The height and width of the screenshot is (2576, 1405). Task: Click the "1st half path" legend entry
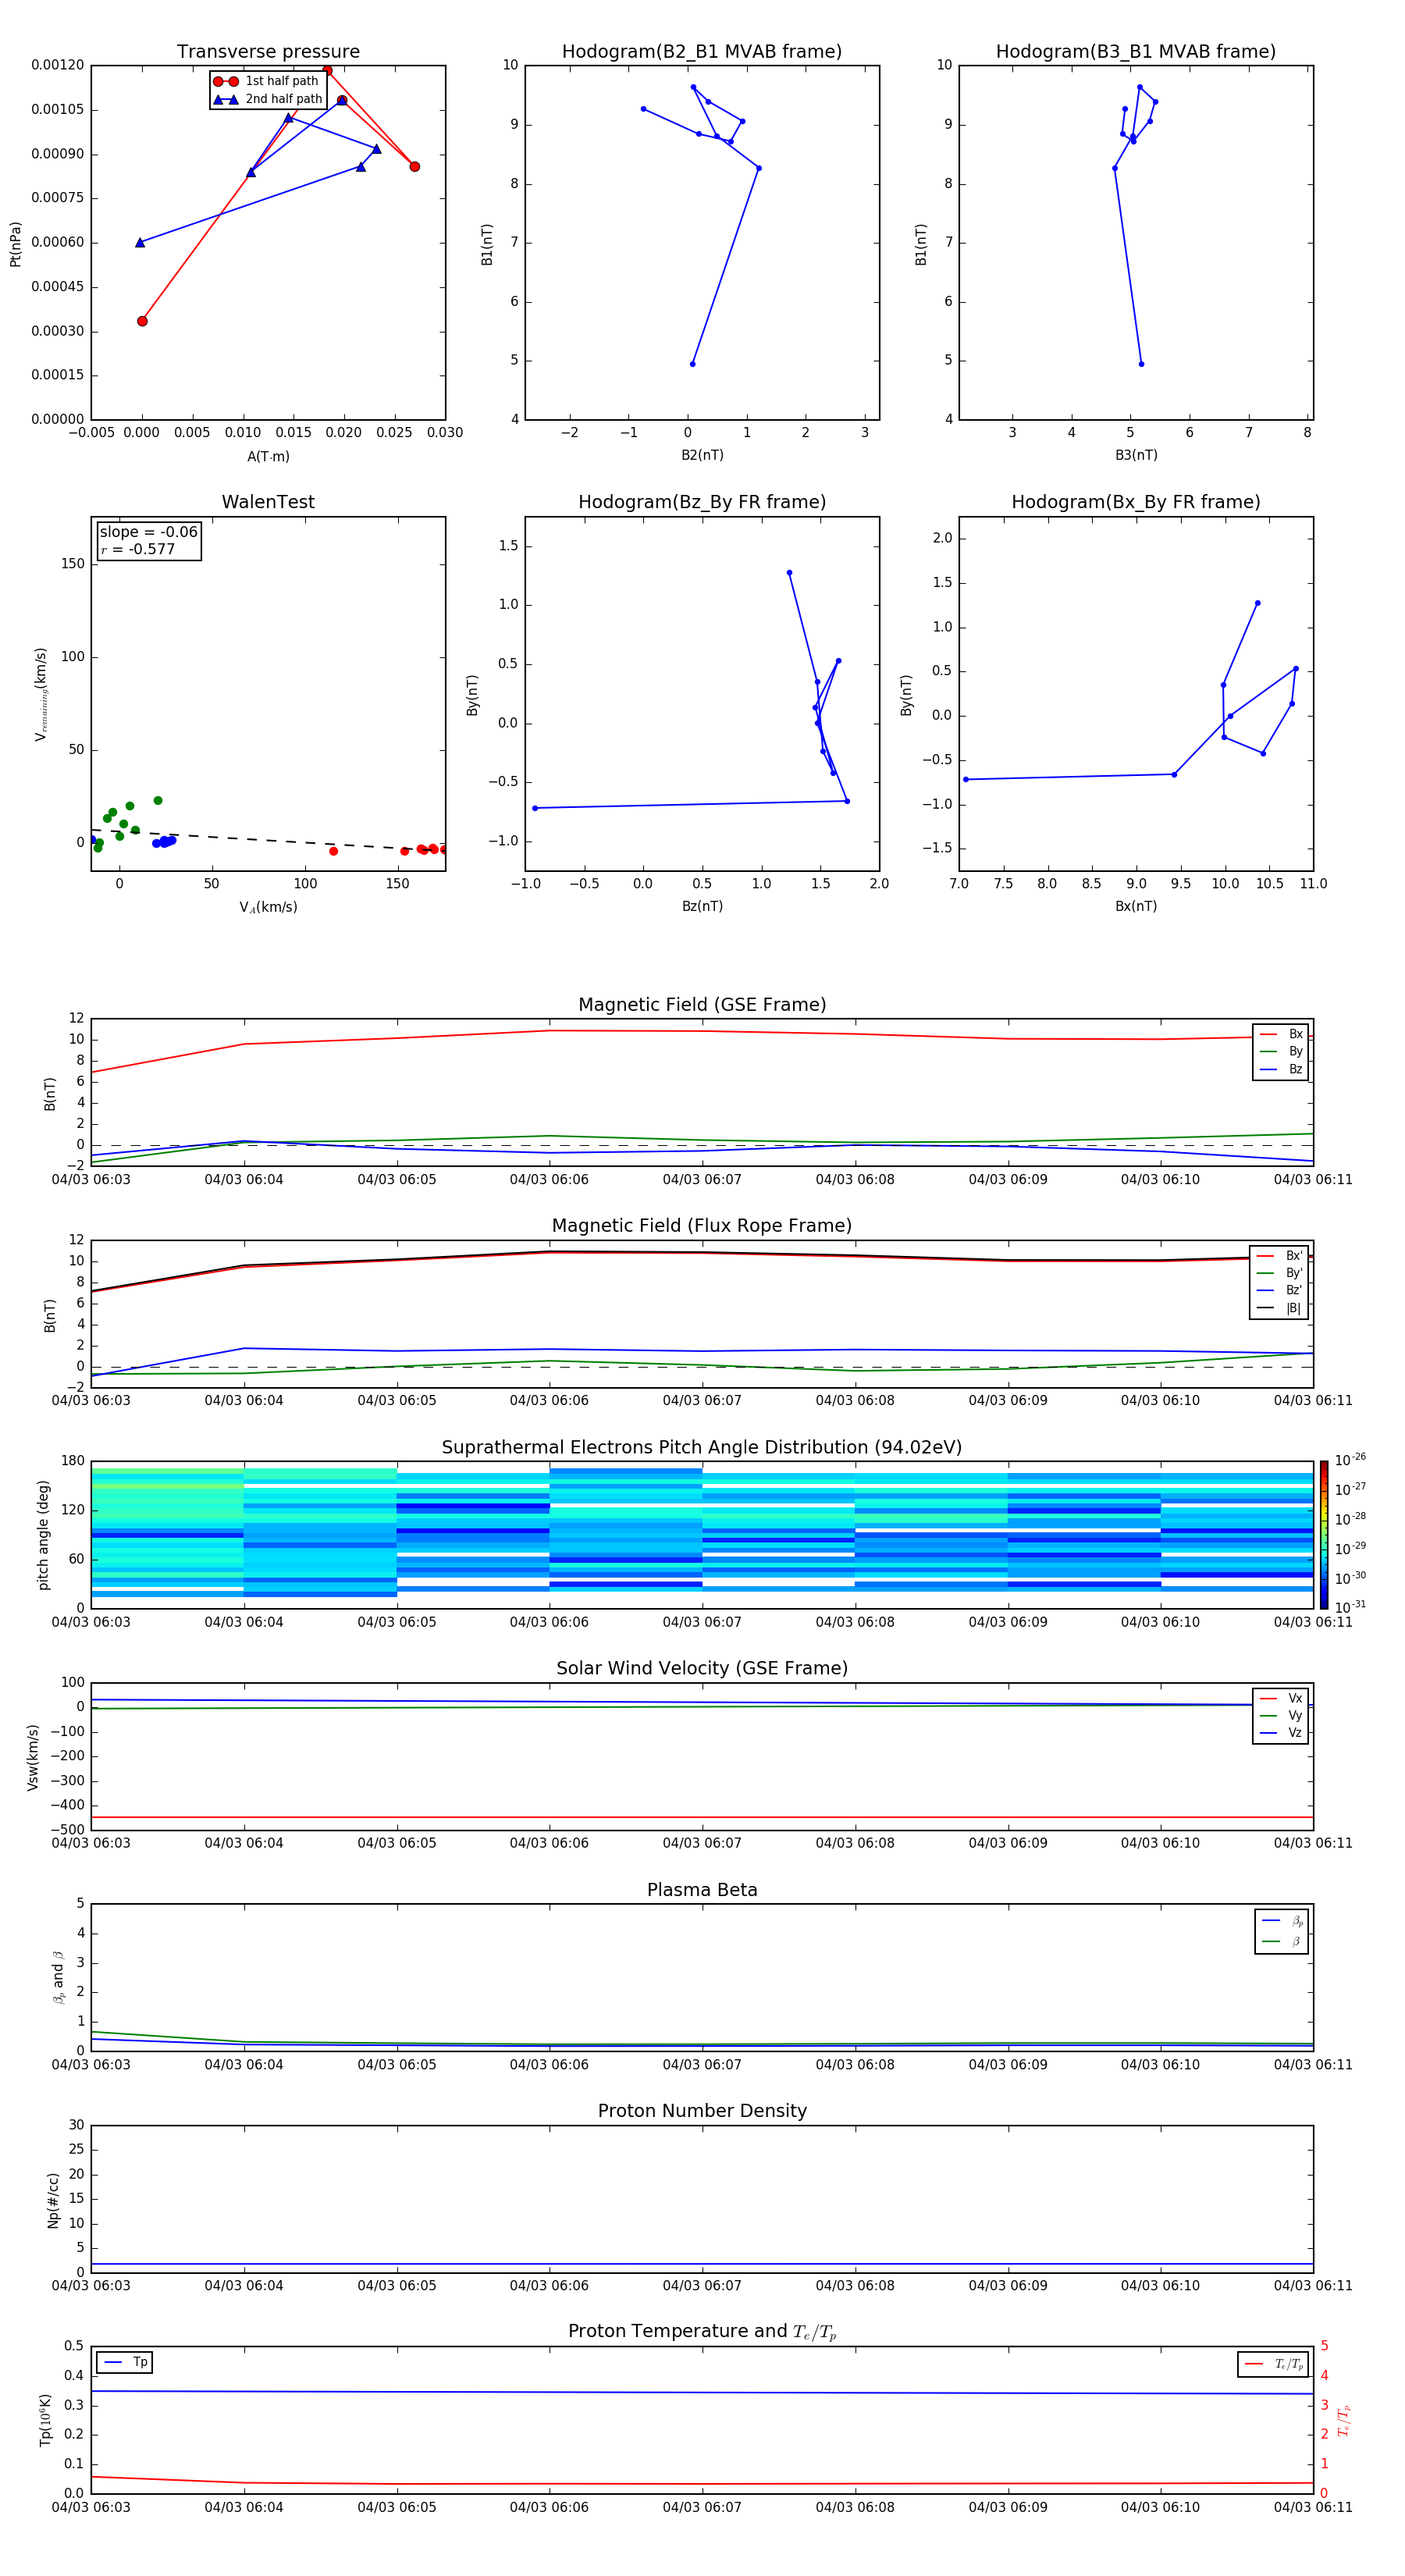267,81
